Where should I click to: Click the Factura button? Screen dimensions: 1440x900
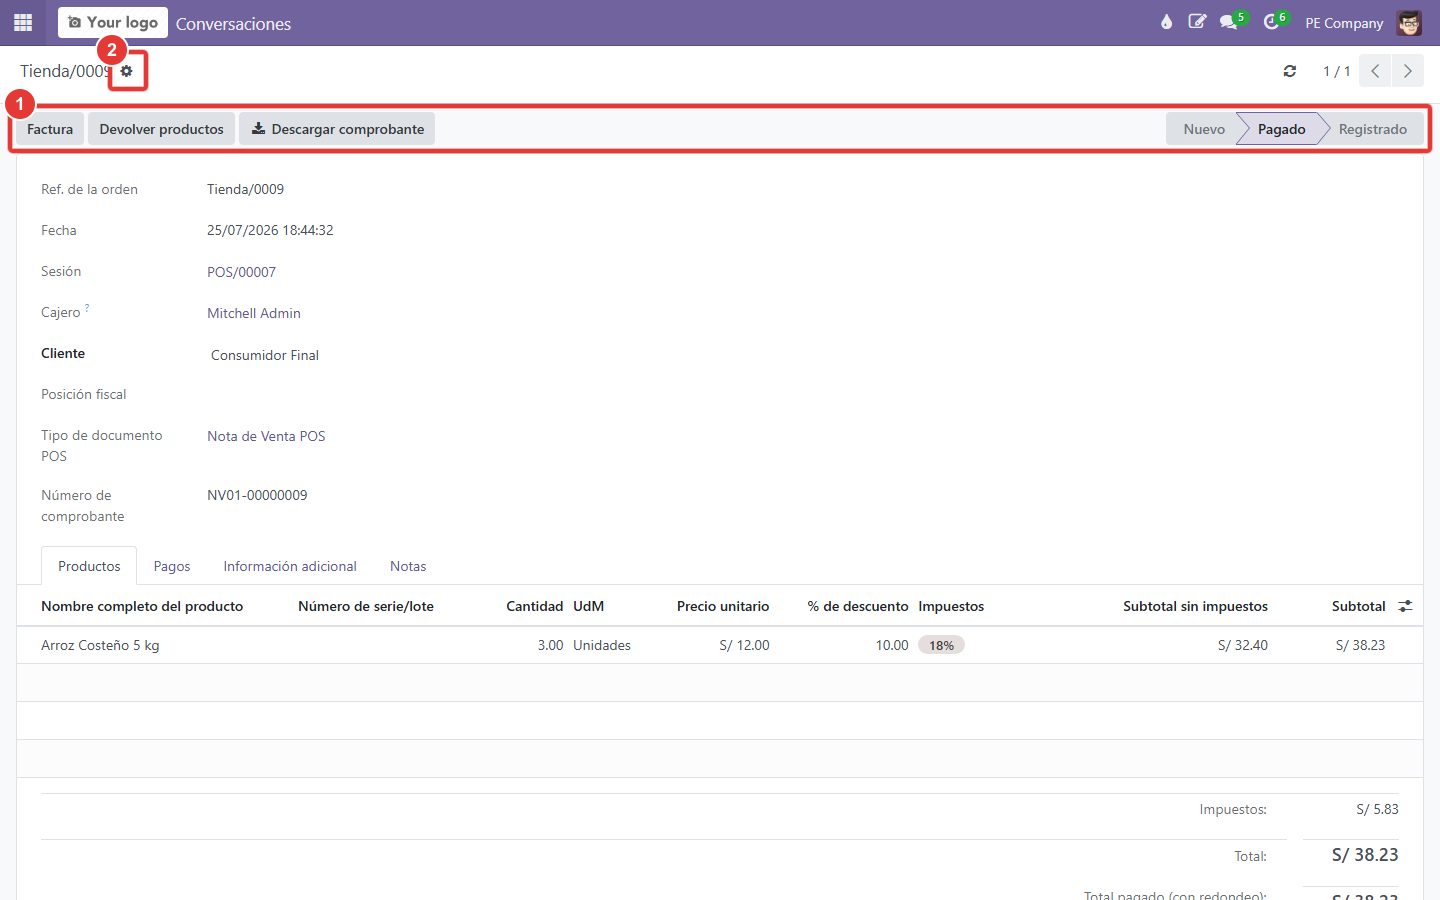(50, 129)
